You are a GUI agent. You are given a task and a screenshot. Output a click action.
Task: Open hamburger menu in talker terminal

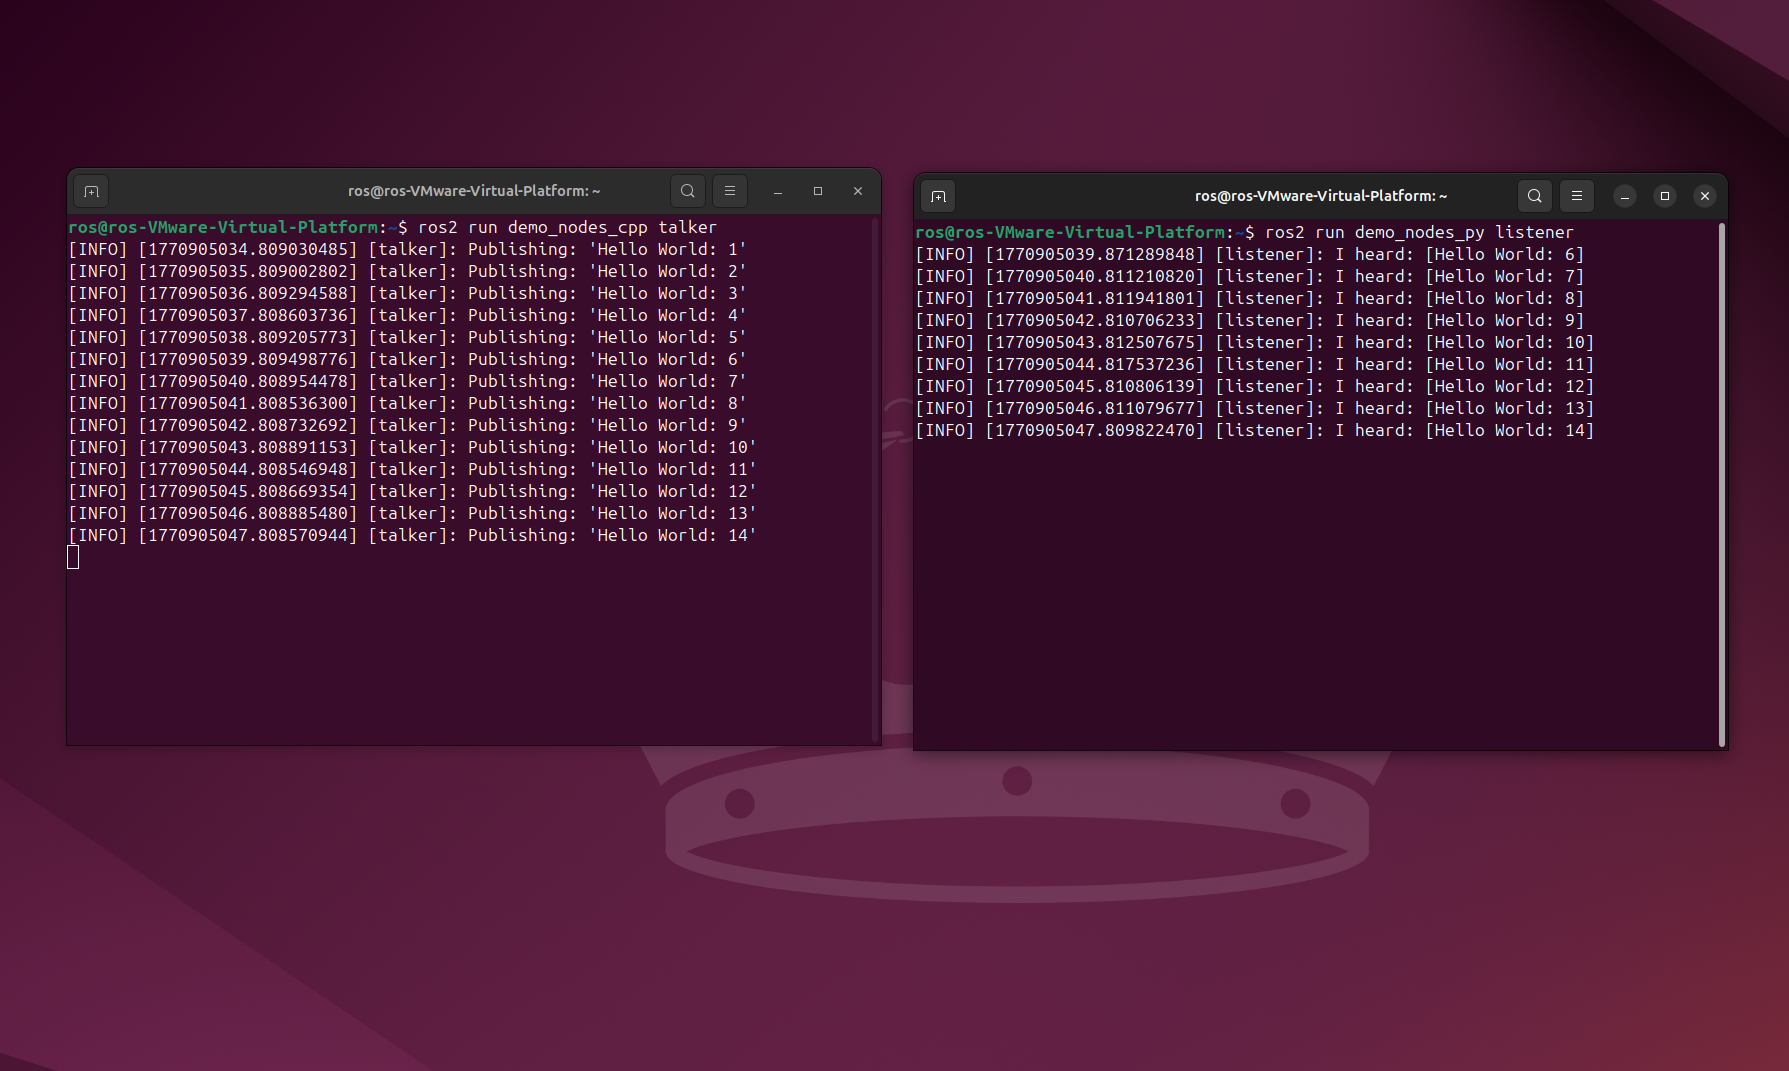[730, 191]
